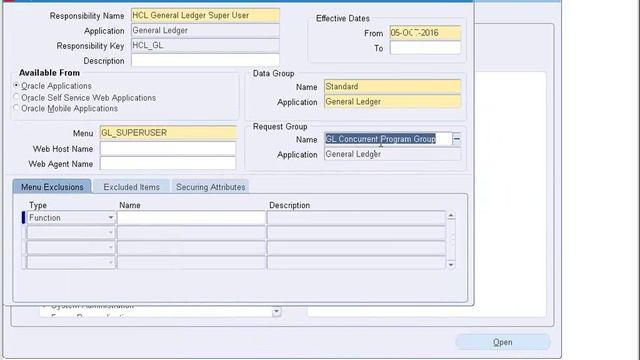Select Oracle Applications radio button
Image resolution: width=640 pixels, height=360 pixels.
16,86
